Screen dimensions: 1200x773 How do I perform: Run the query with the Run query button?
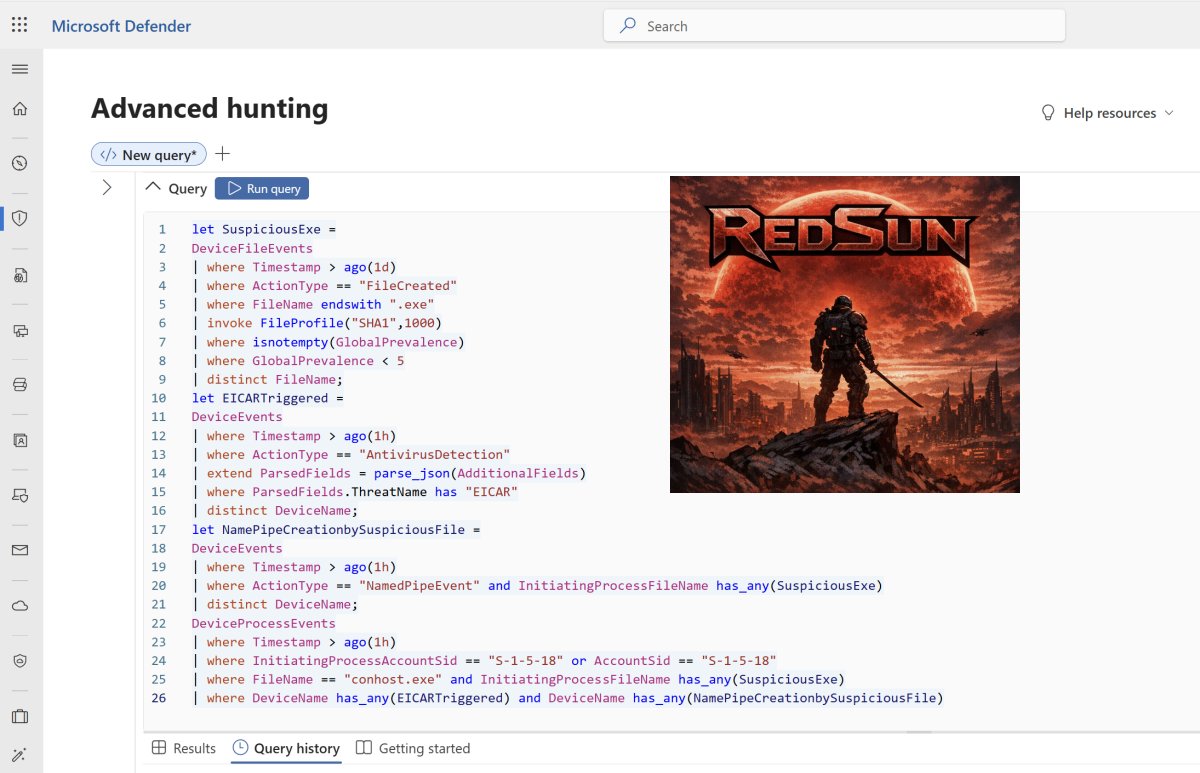(x=261, y=188)
